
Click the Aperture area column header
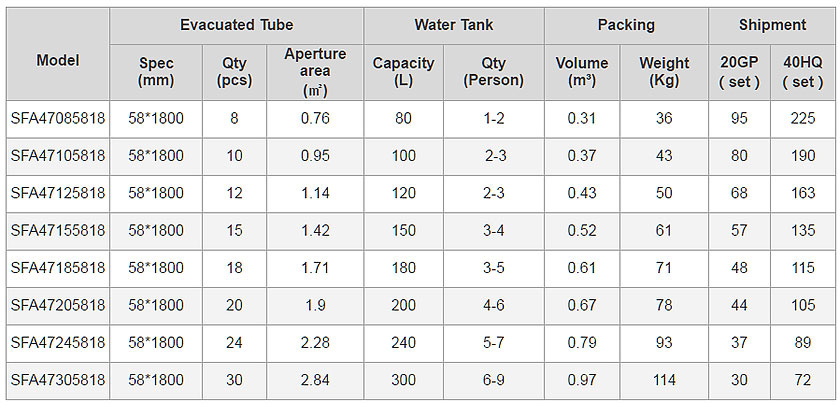[315, 72]
